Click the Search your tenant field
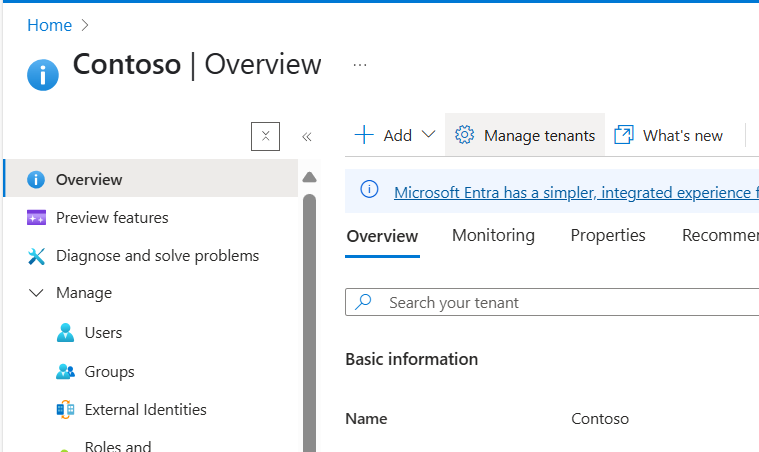Image resolution: width=759 pixels, height=452 pixels. click(552, 302)
